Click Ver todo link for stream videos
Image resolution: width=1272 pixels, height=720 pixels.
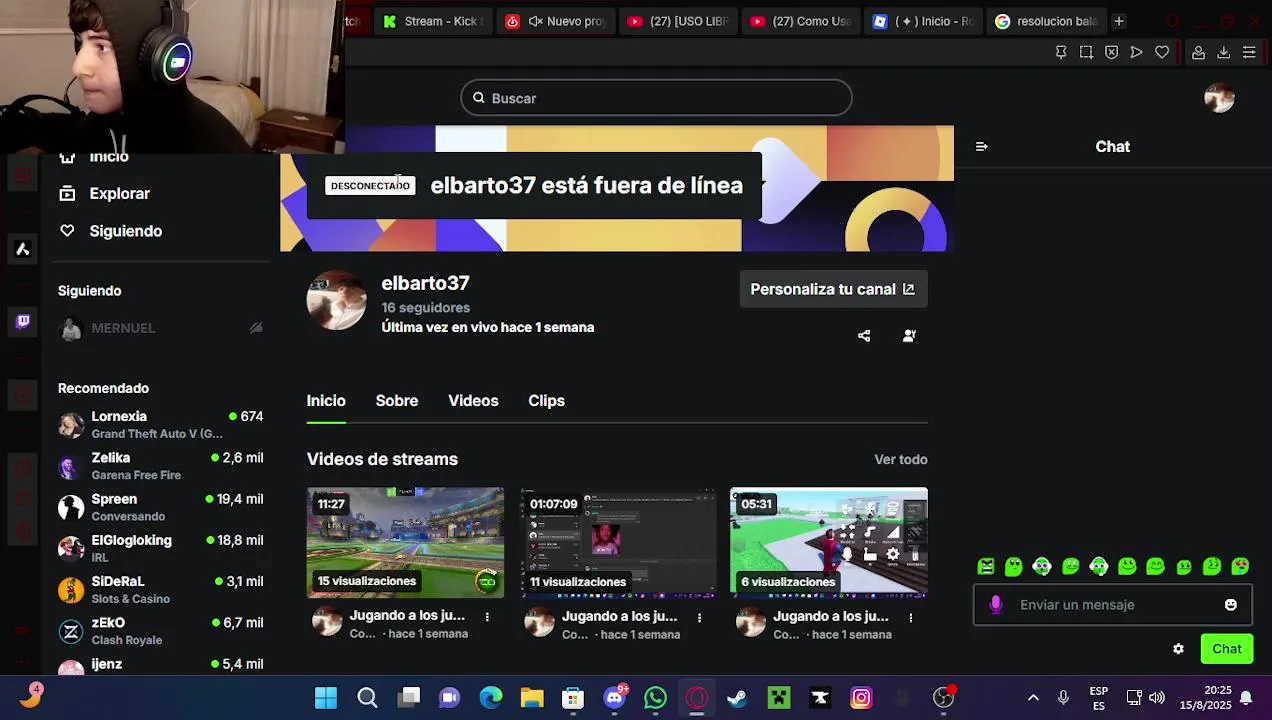click(901, 460)
